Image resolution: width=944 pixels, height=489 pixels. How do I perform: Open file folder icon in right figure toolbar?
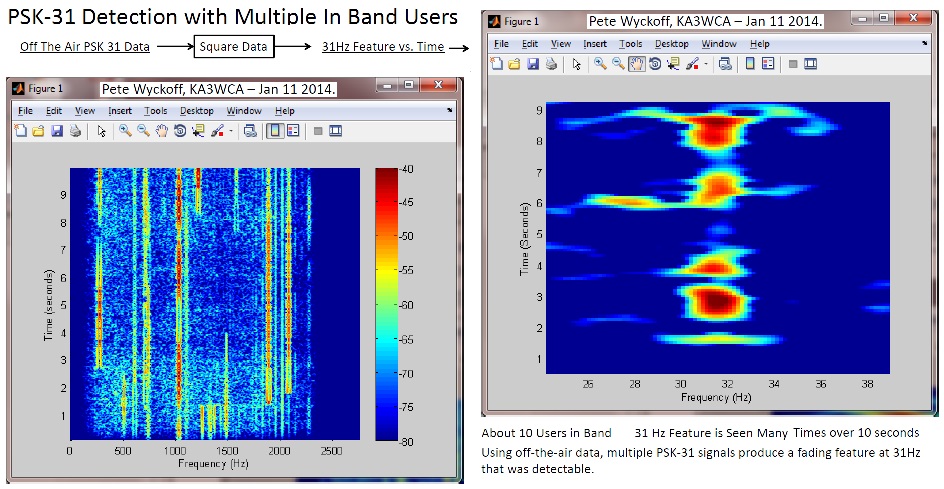[x=515, y=64]
